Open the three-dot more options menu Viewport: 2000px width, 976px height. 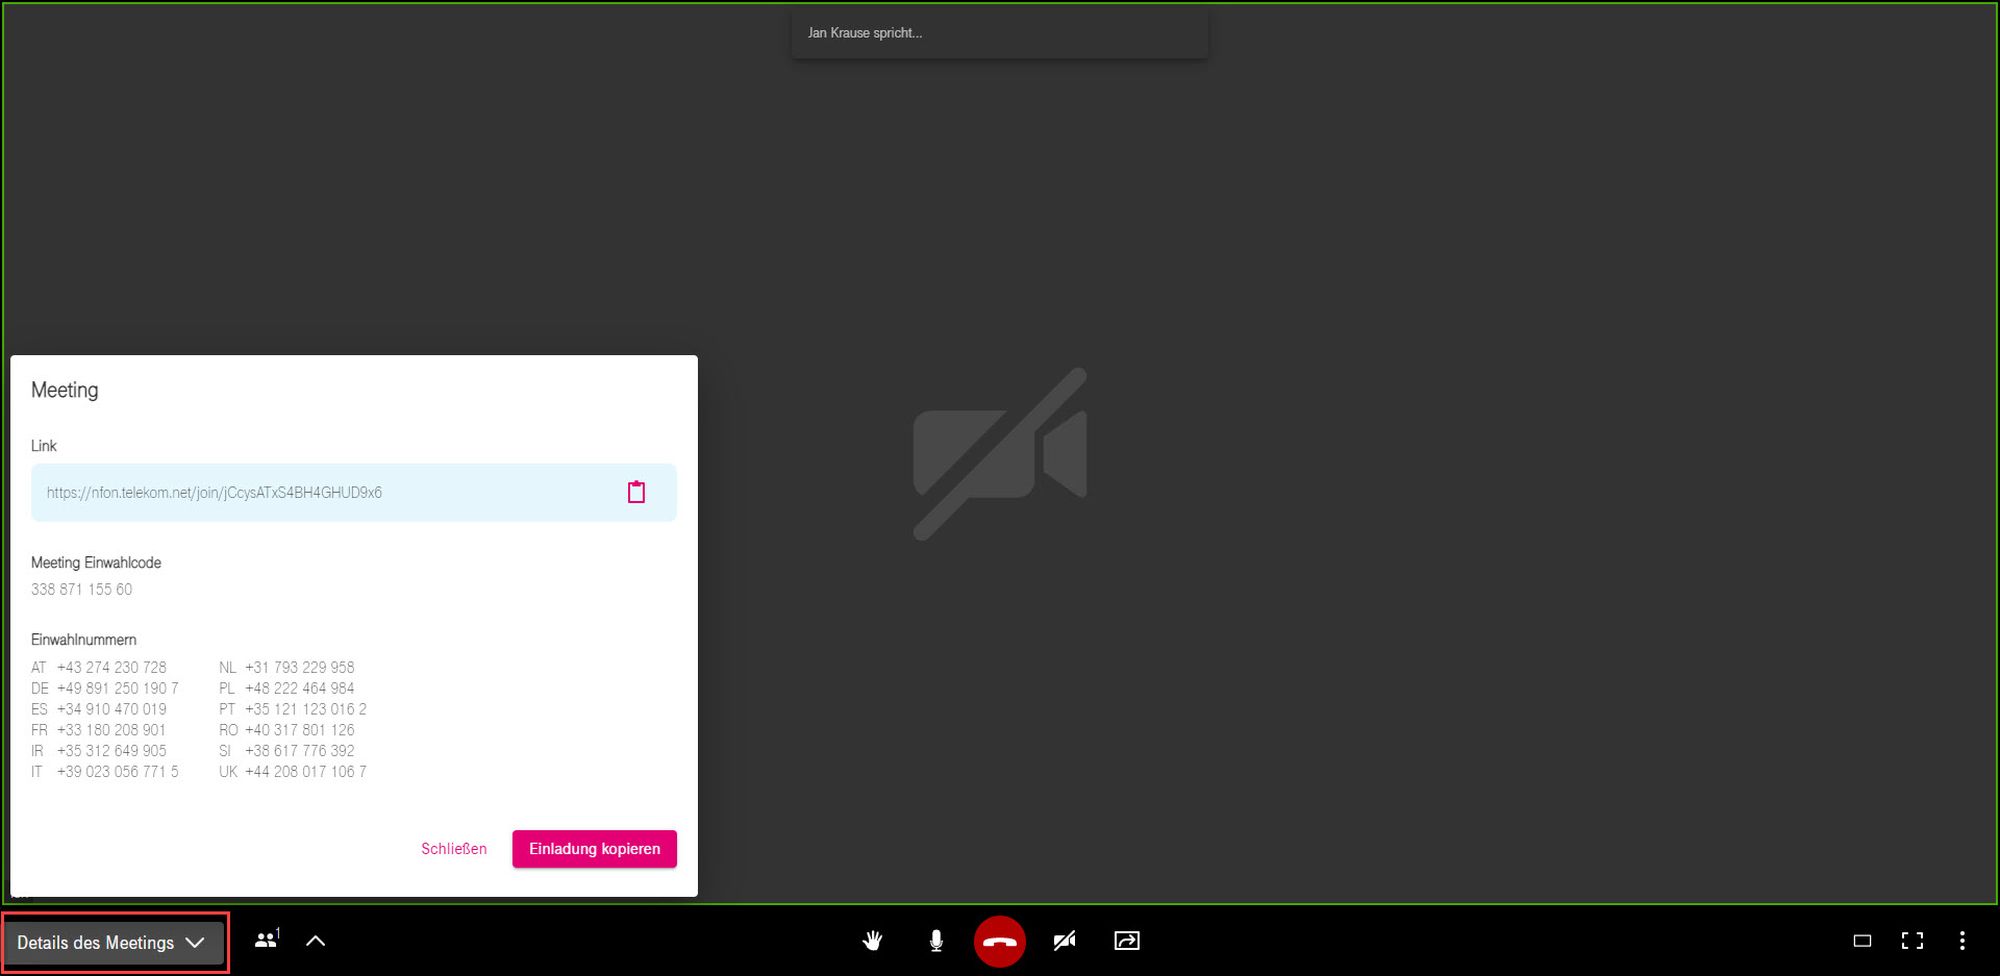(x=1962, y=941)
